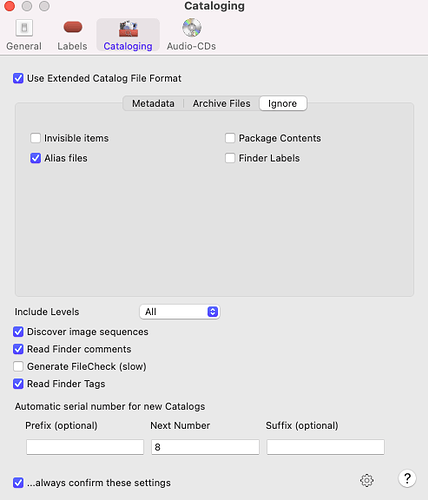Switch to the Metadata tab
This screenshot has width=428, height=500.
[x=153, y=104]
